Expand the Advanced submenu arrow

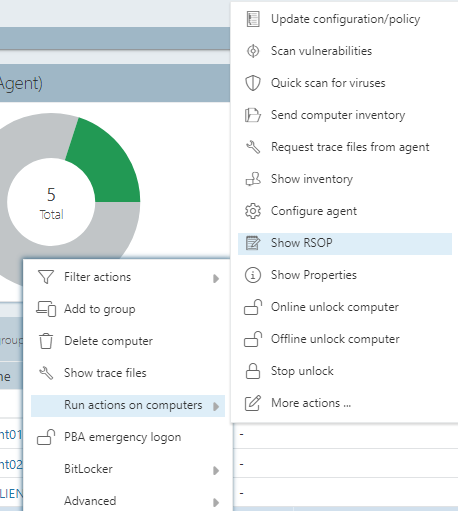[x=216, y=502]
